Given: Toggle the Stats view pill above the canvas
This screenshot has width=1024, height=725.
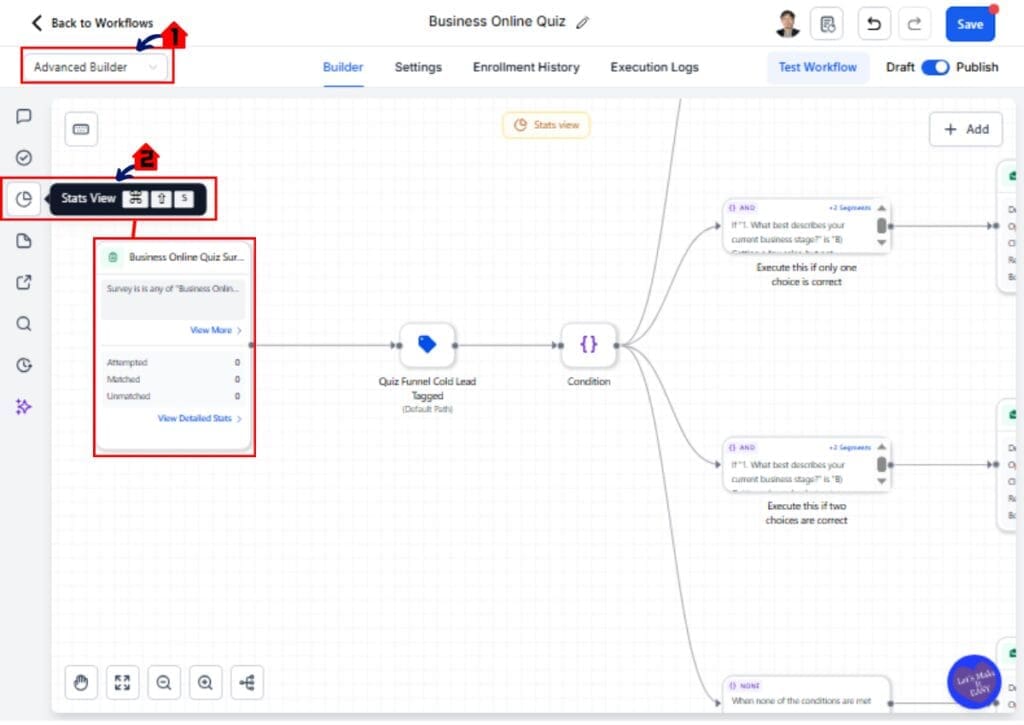Looking at the screenshot, I should pyautogui.click(x=546, y=126).
